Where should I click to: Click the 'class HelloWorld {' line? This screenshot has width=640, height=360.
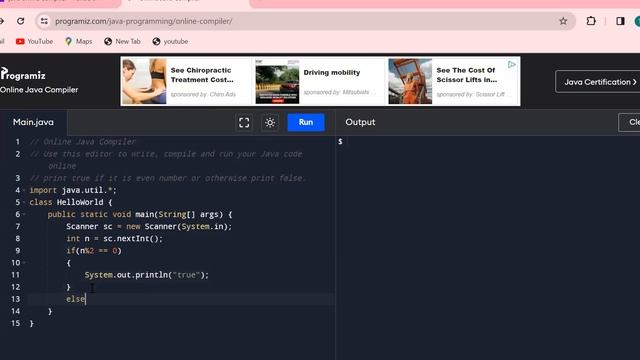tap(71, 202)
